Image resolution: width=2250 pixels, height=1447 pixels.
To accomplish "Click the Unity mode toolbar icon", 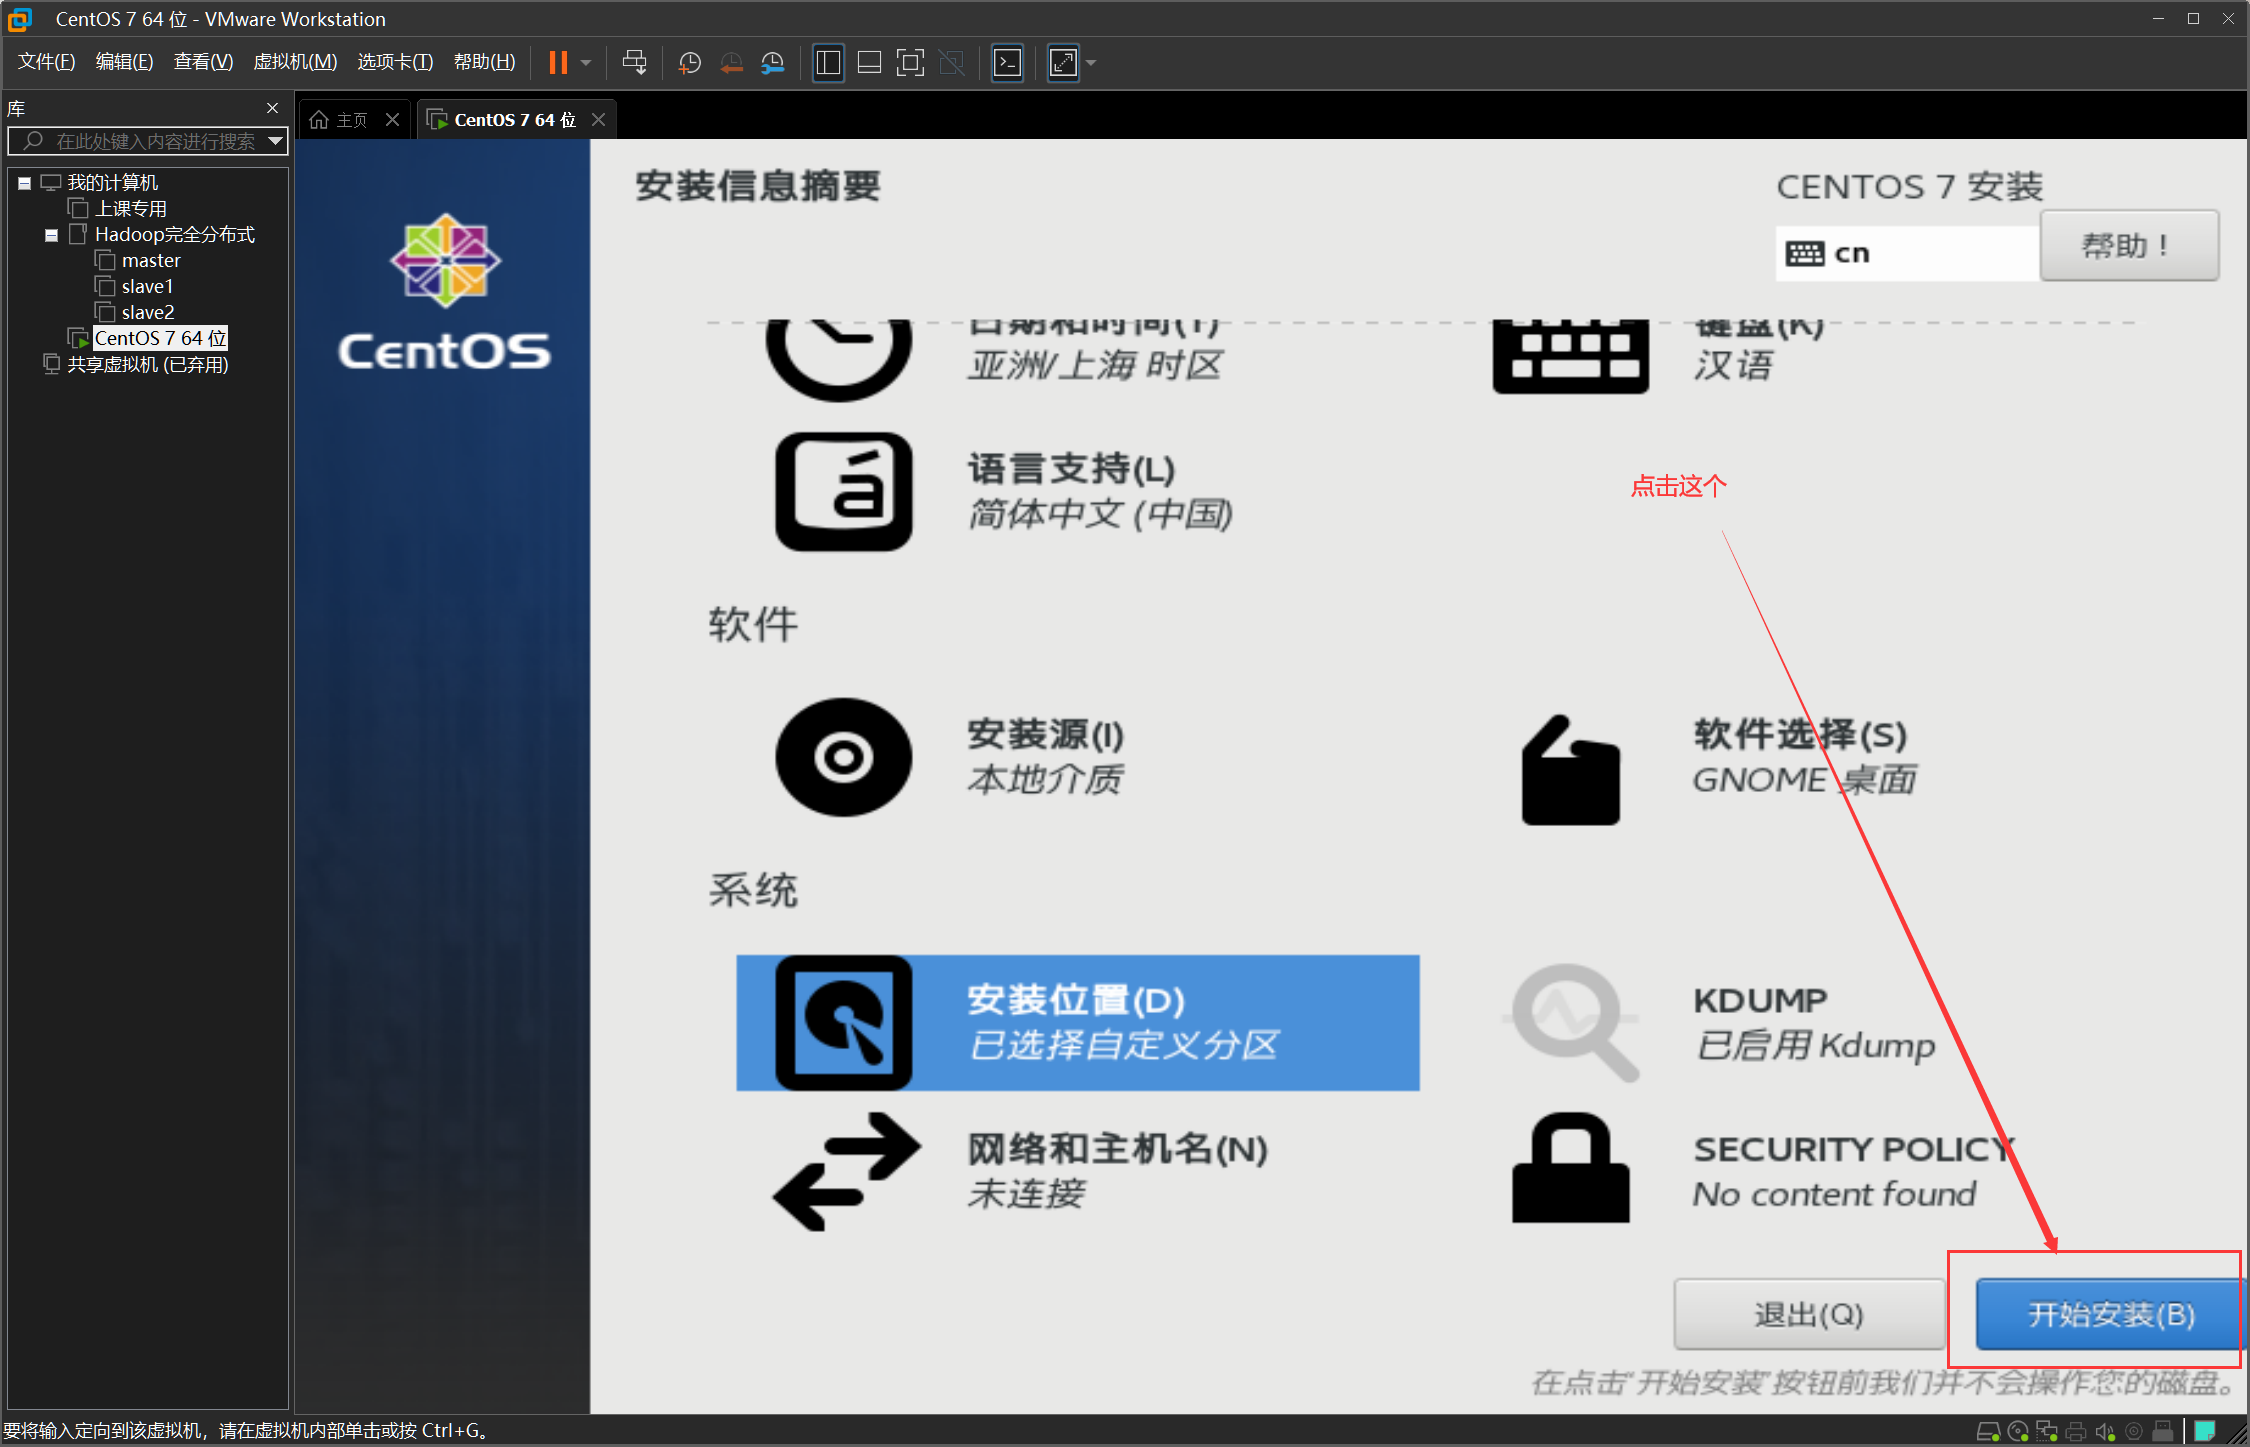I will tap(952, 63).
